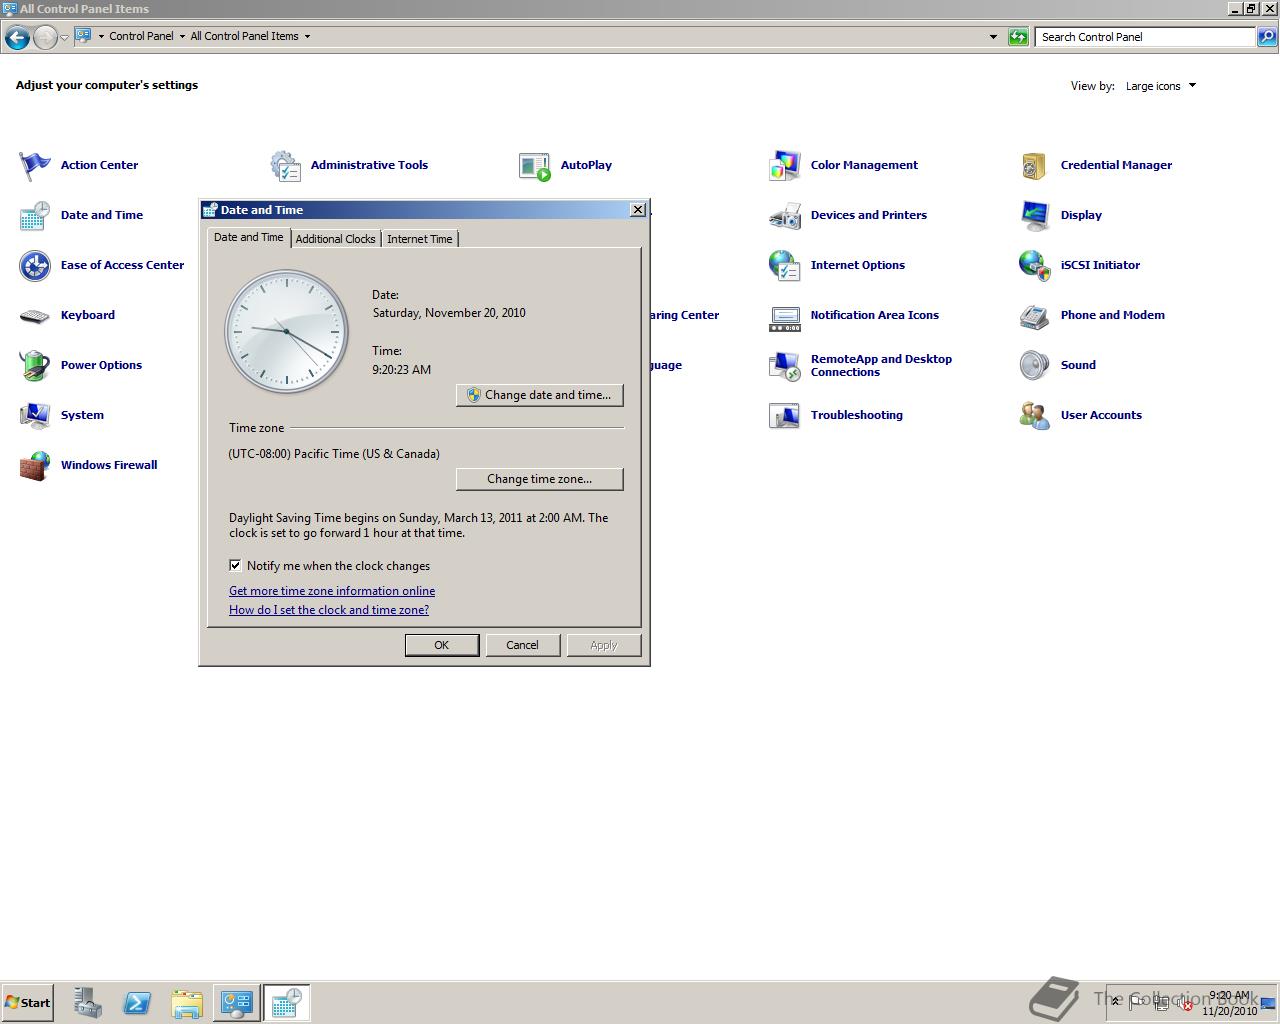
Task: Click the Credential Manager text link
Action: (x=1116, y=165)
